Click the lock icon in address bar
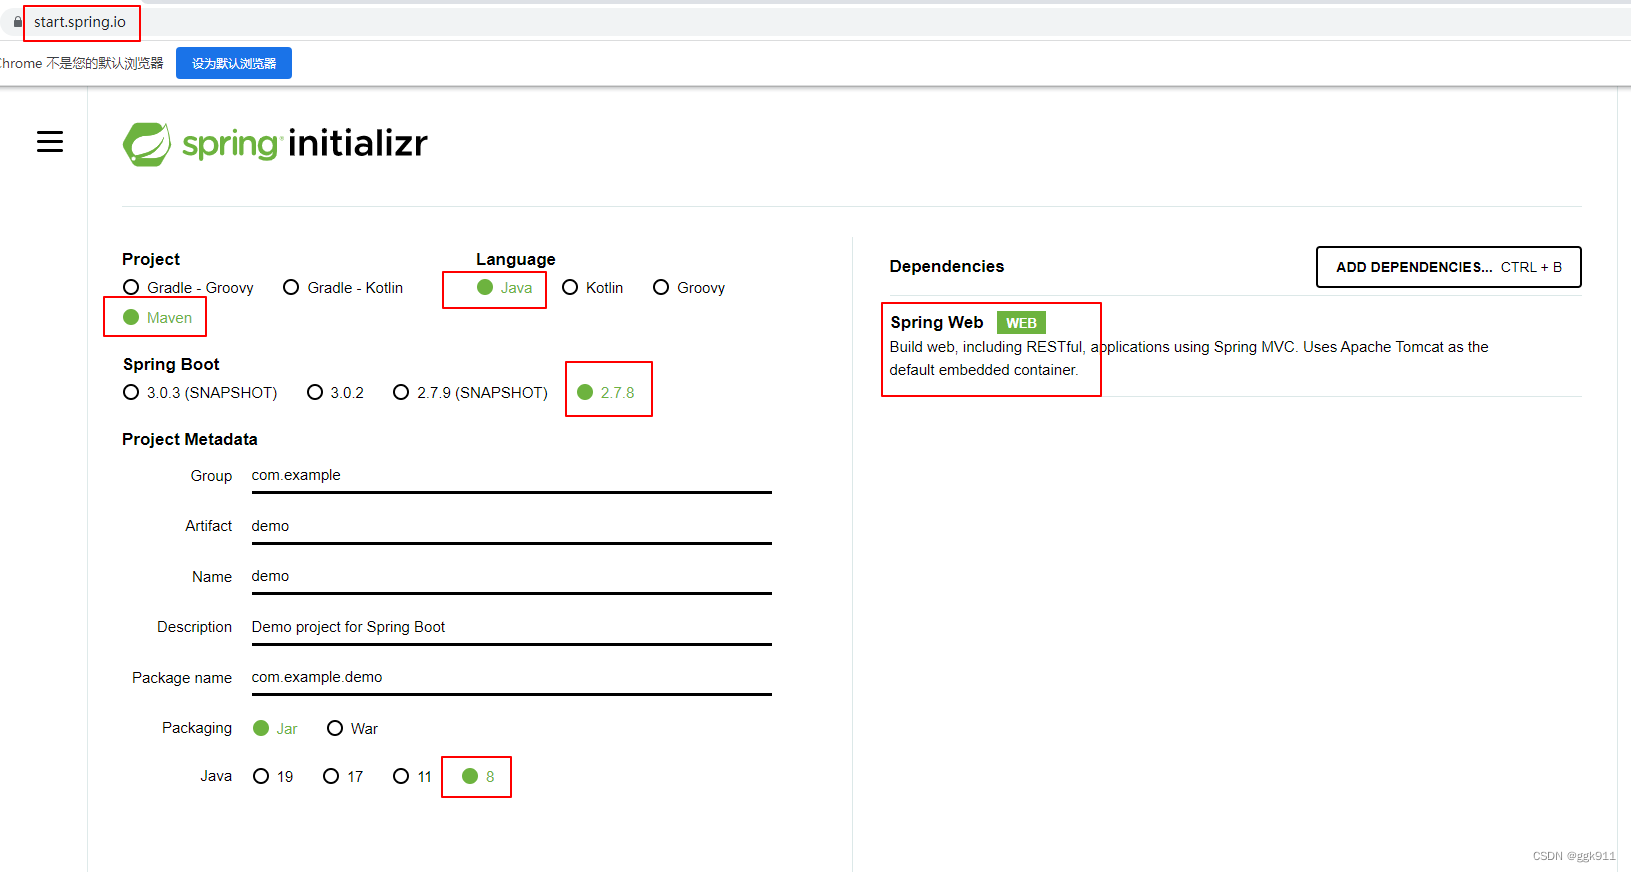This screenshot has height=872, width=1631. point(18,22)
